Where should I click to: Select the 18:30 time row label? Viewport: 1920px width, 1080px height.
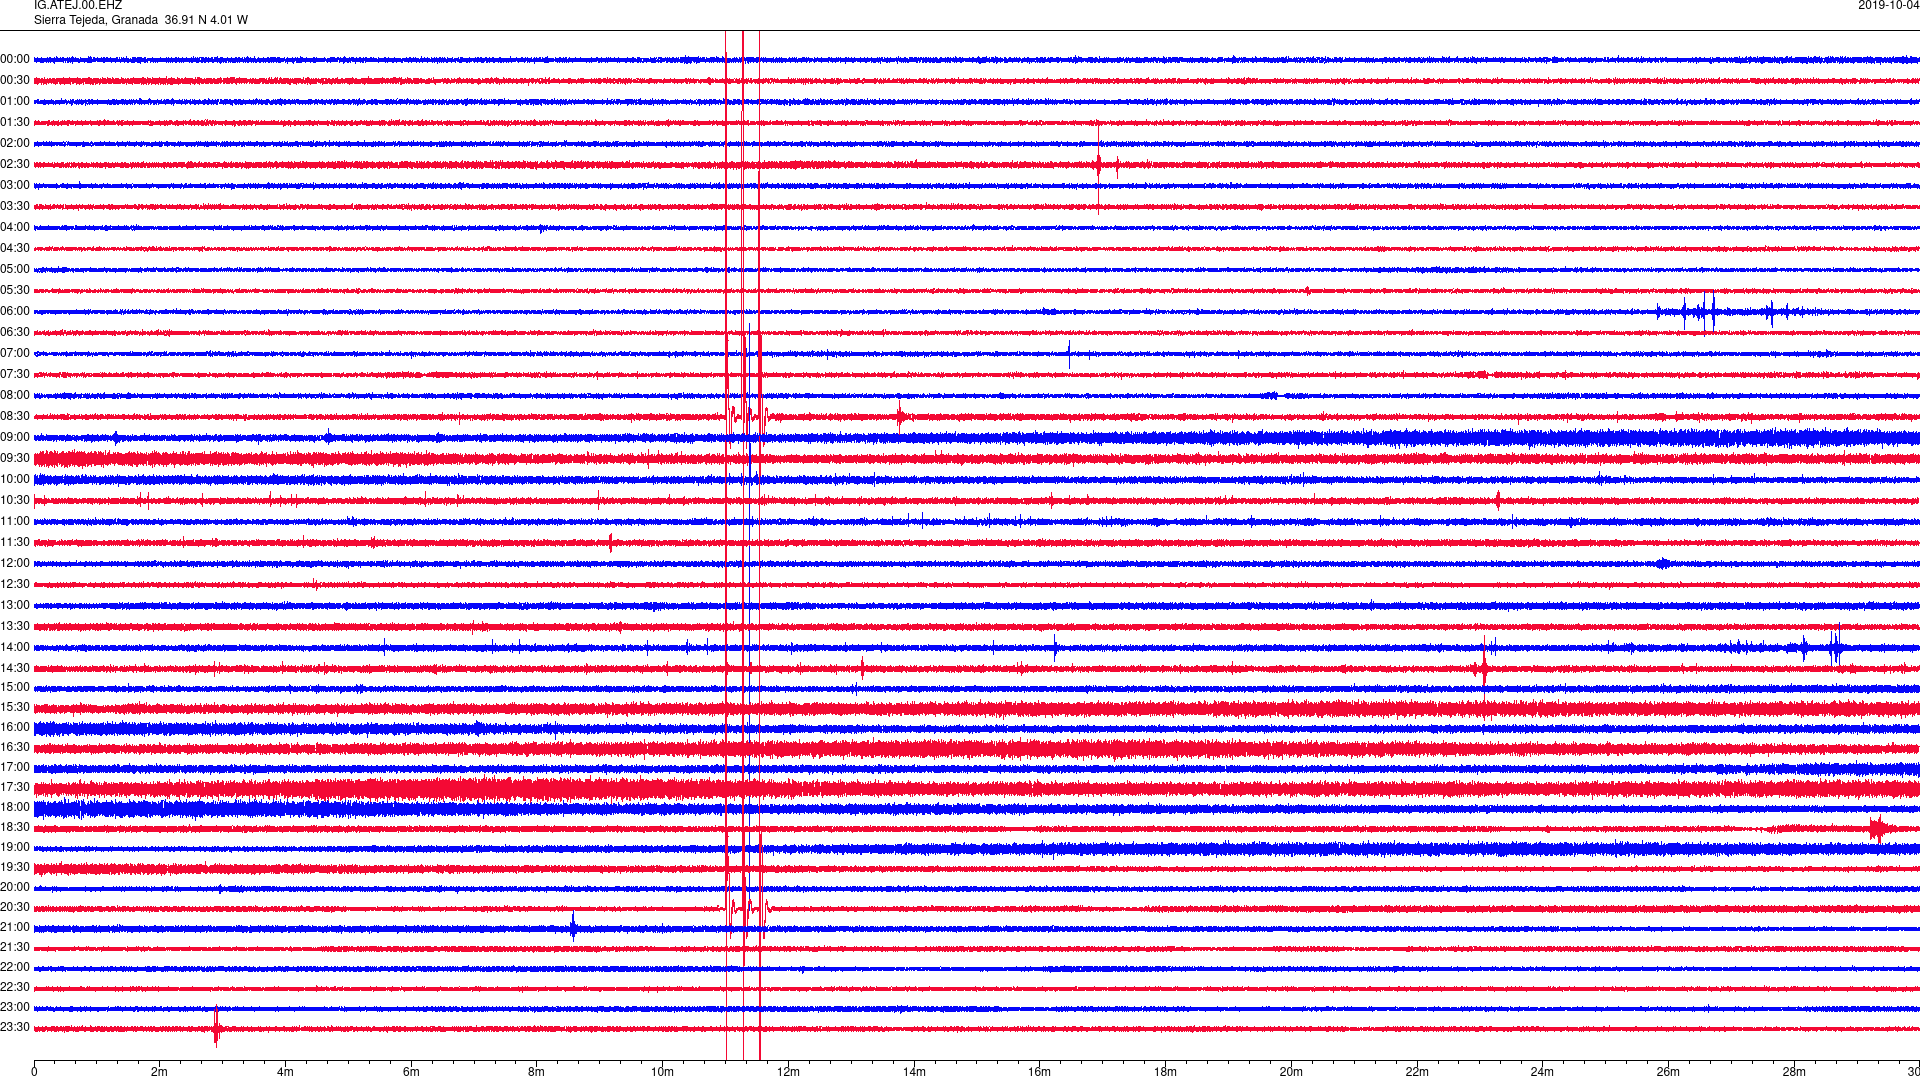pyautogui.click(x=15, y=827)
